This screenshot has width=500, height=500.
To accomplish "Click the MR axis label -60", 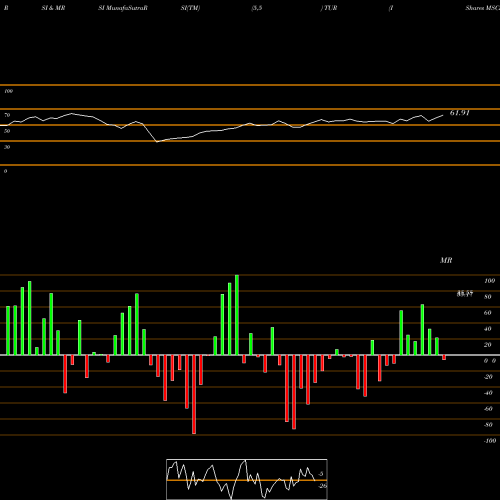I will (x=488, y=409).
